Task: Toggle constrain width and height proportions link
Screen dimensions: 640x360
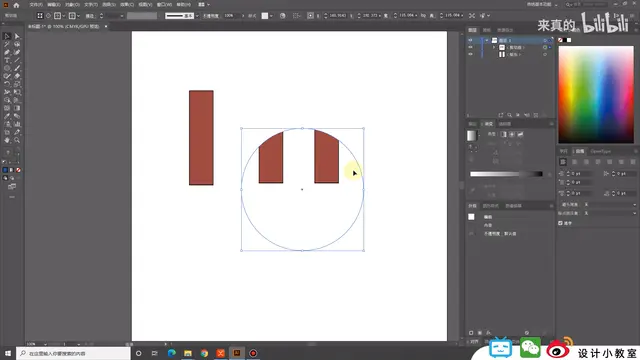Action: [423, 16]
